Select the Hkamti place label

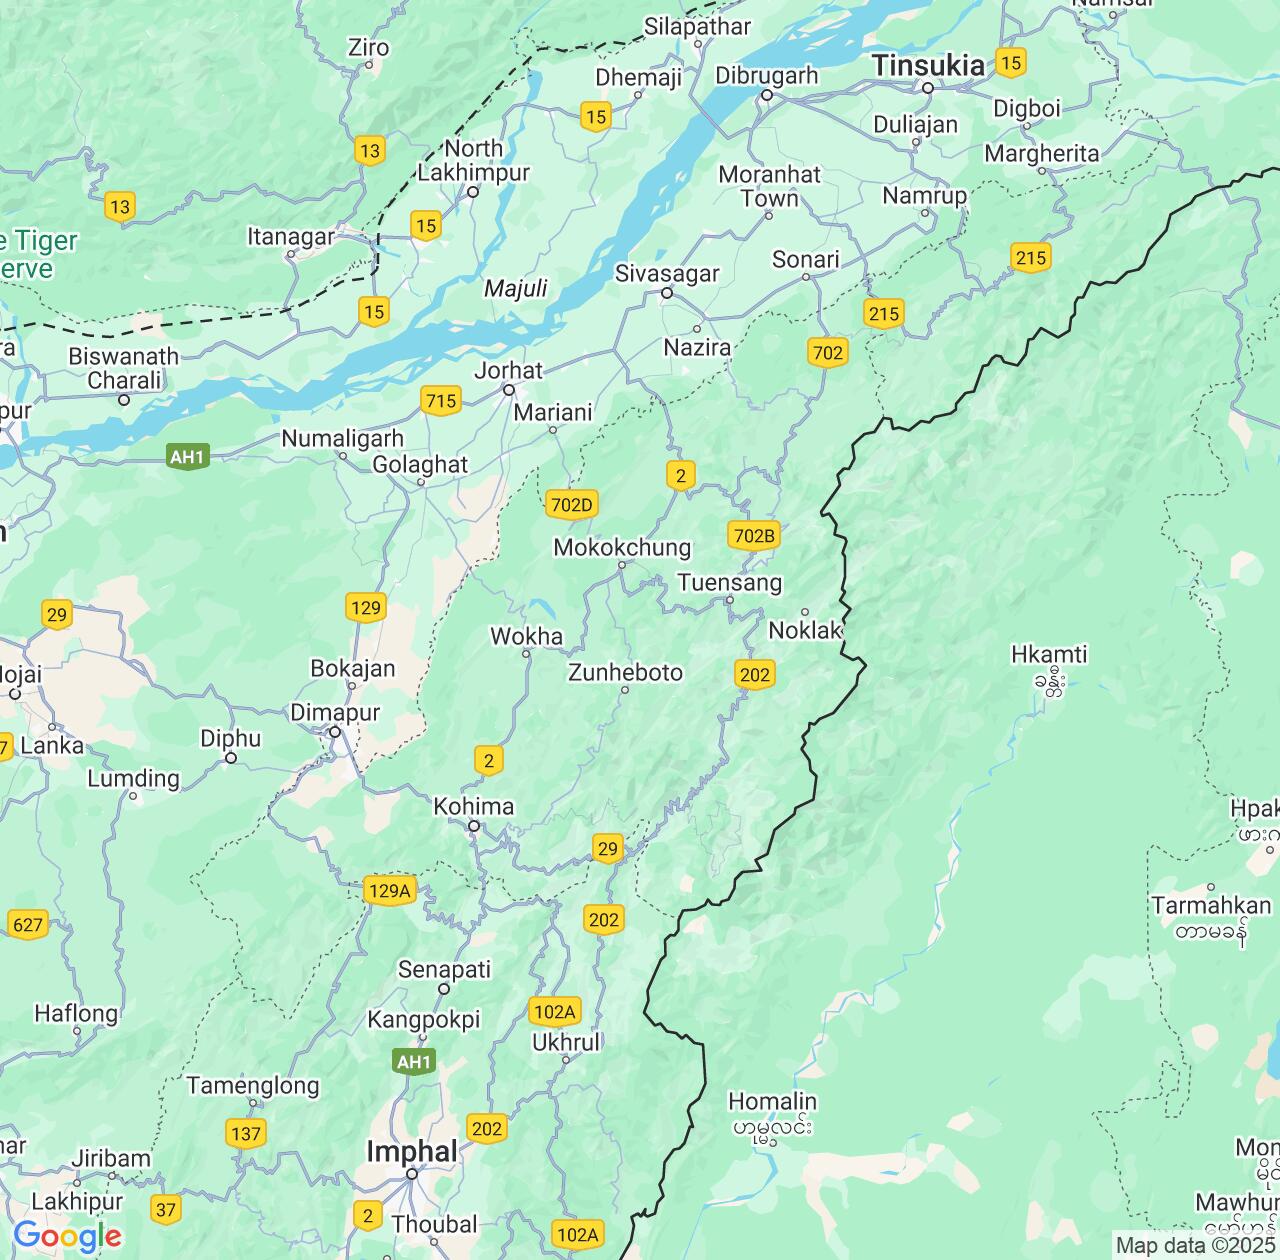[1049, 655]
